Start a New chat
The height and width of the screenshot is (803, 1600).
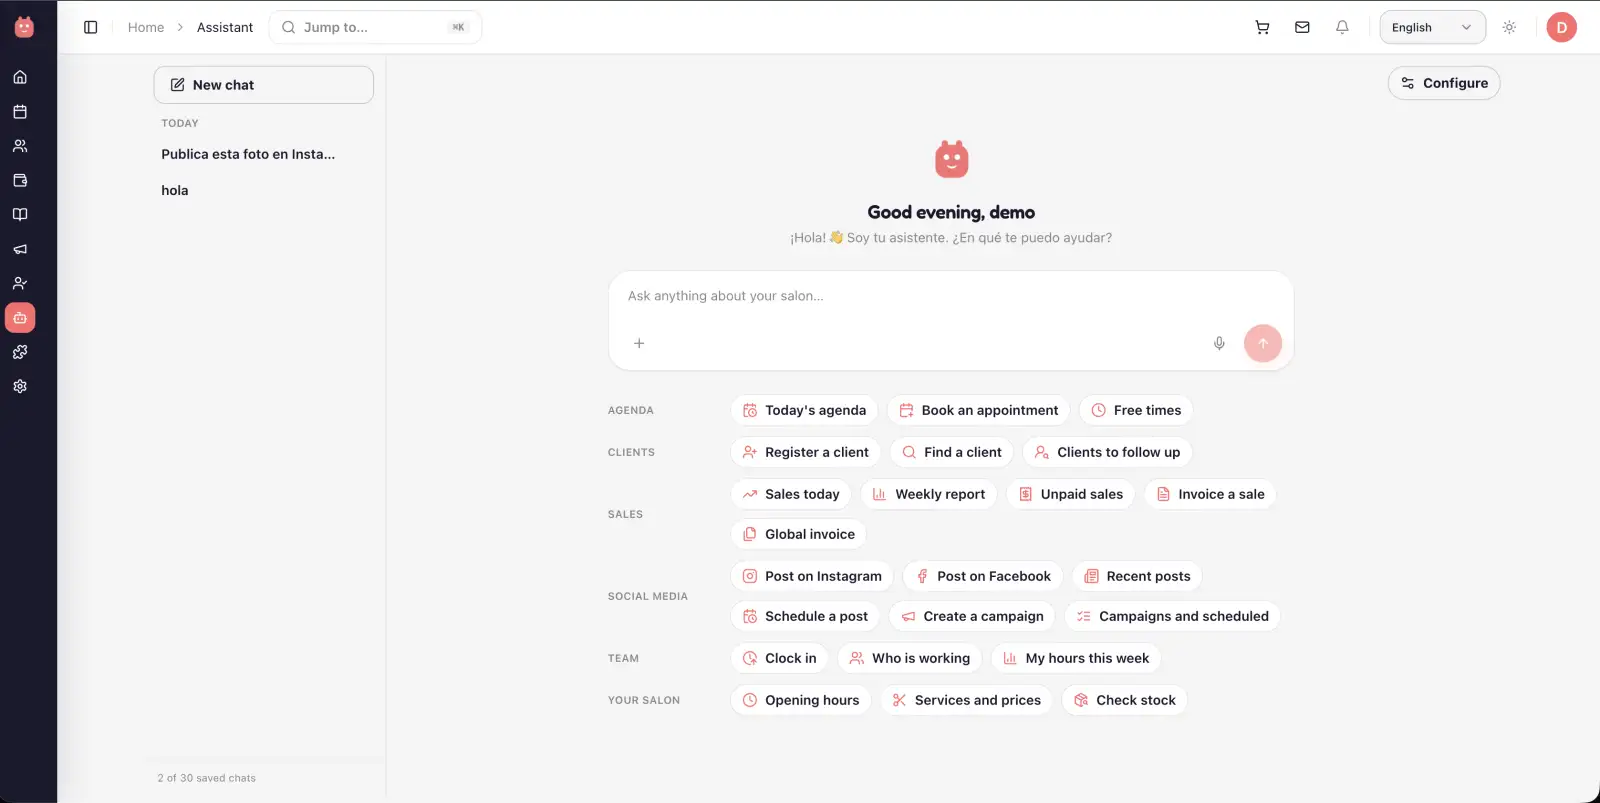[x=264, y=85]
